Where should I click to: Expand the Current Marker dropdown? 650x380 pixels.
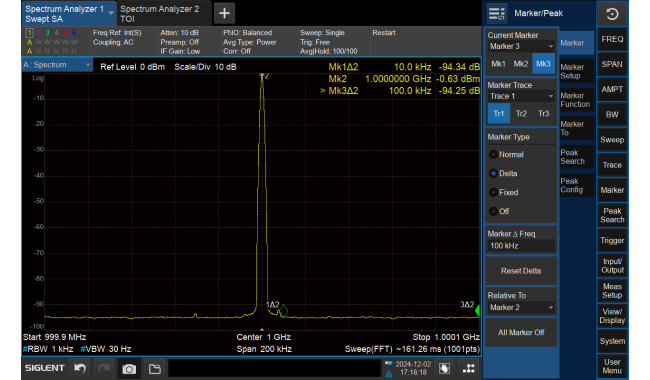pos(521,46)
